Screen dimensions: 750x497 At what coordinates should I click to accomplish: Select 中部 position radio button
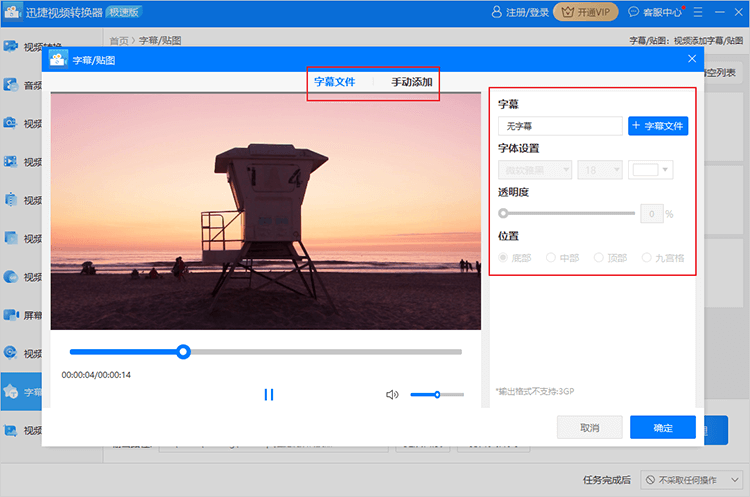point(551,258)
